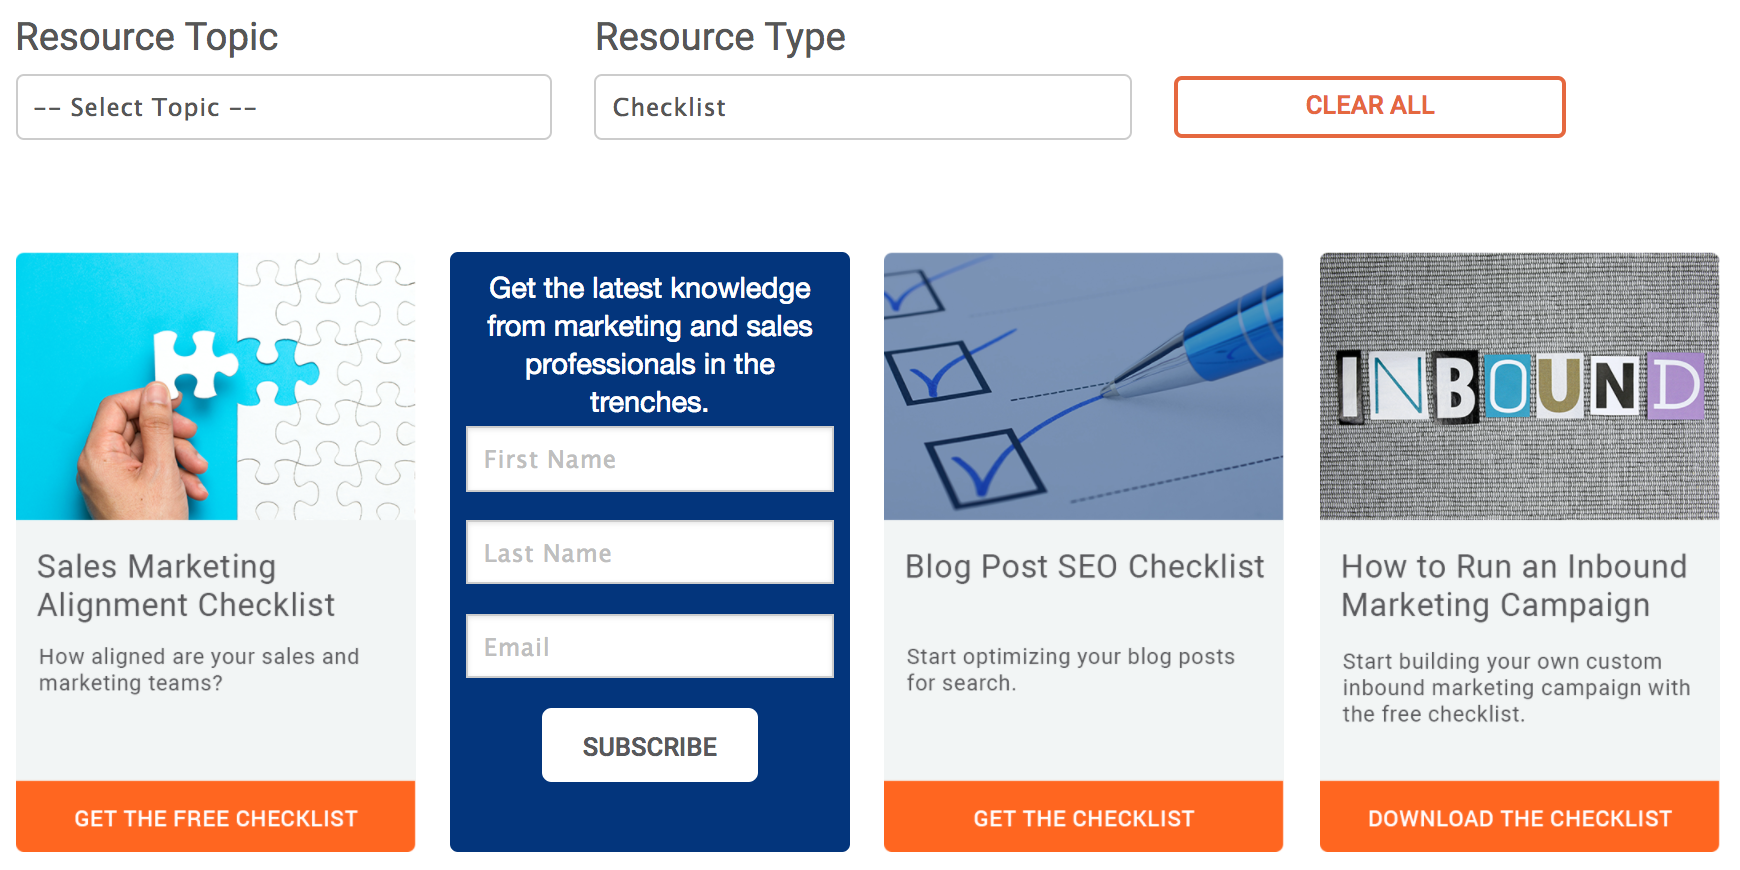Open Blog Post SEO Checklist title
The height and width of the screenshot is (870, 1740).
tap(1084, 567)
